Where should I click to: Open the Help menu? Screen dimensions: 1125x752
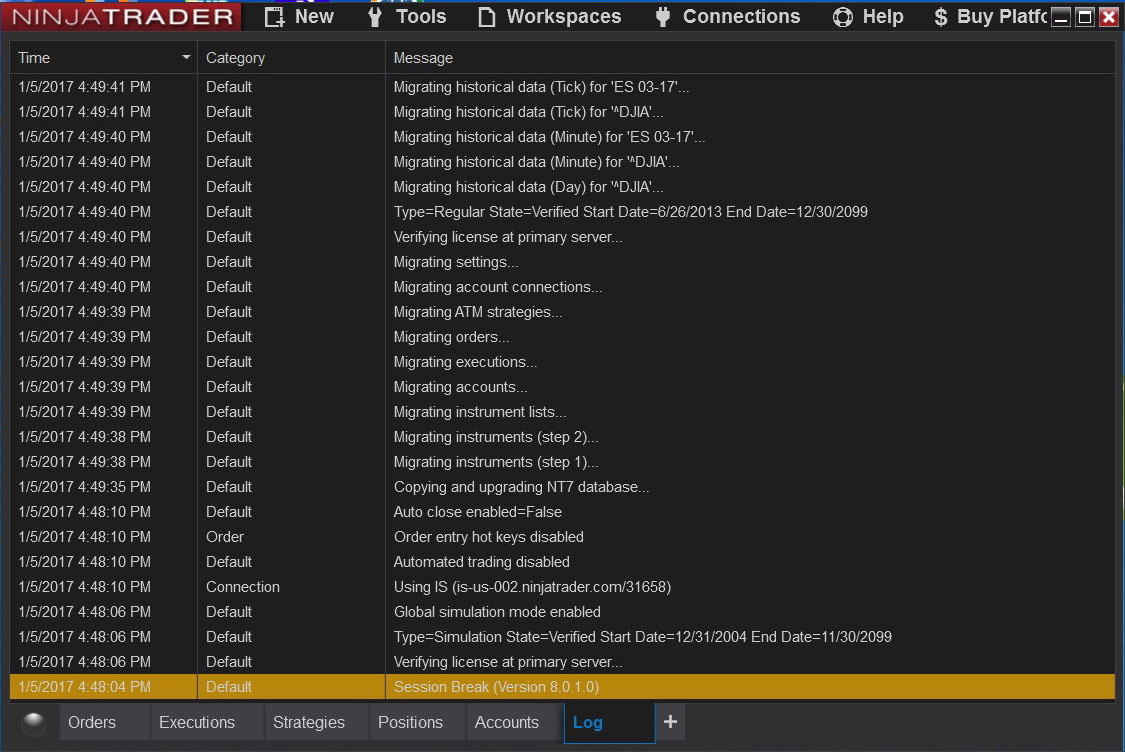(867, 17)
